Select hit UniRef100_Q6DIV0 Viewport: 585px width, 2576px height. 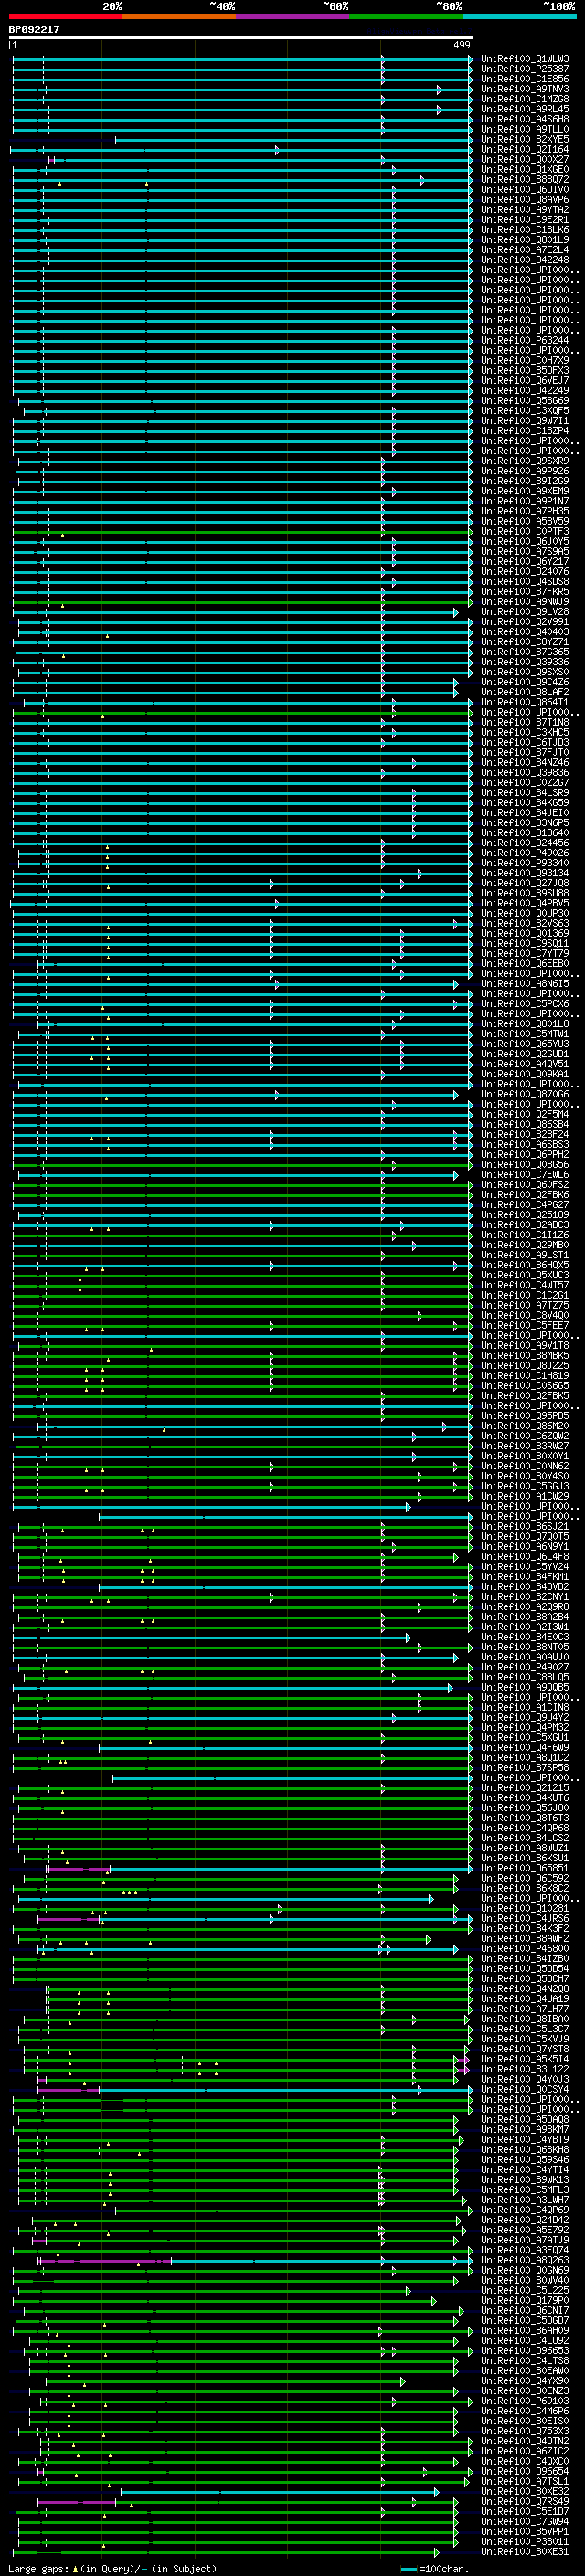click(524, 189)
